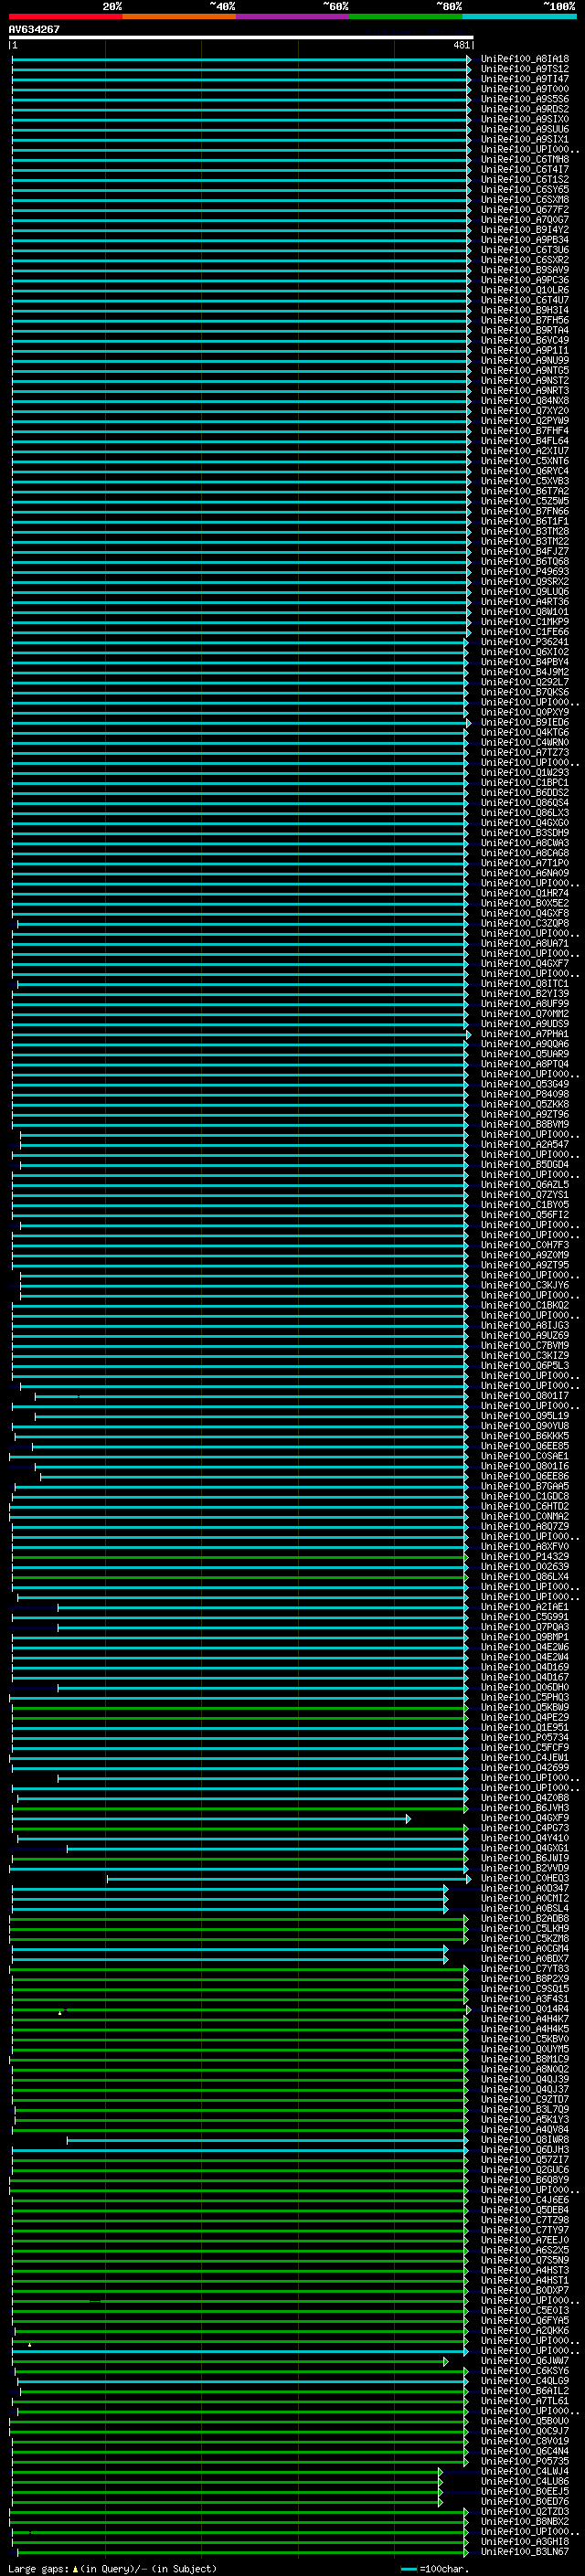585x2576 pixels.
Task: Select hit UniRef100_B6KKK5
Action: coord(525,1437)
